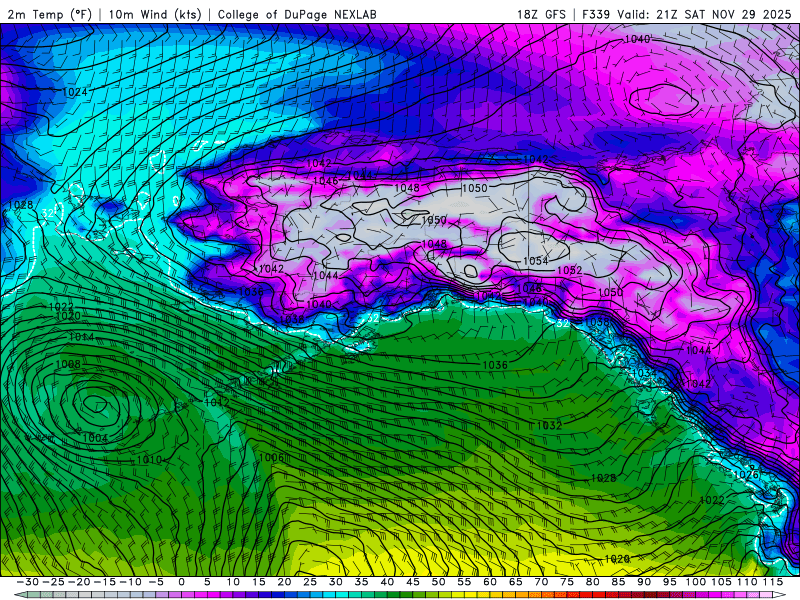Select the 1008 isobar label

(68, 365)
